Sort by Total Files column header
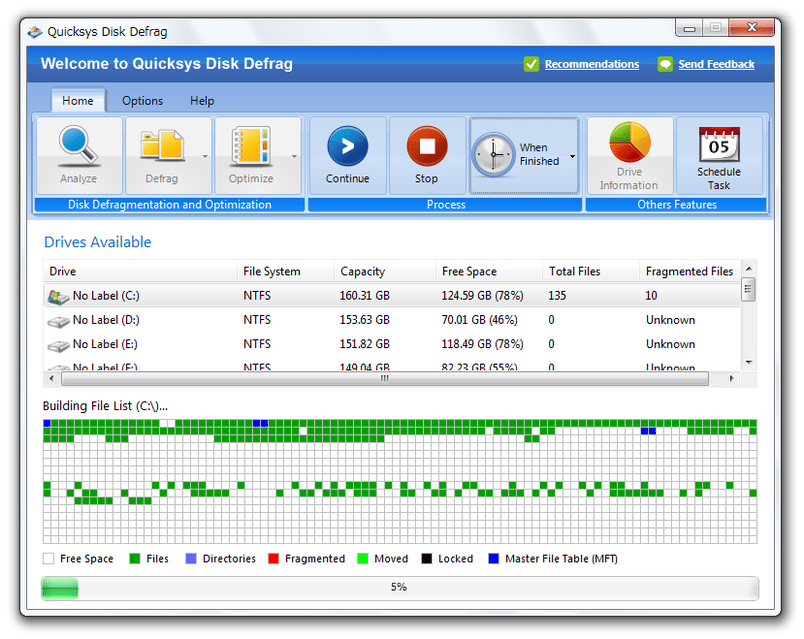804x639 pixels. click(x=591, y=271)
